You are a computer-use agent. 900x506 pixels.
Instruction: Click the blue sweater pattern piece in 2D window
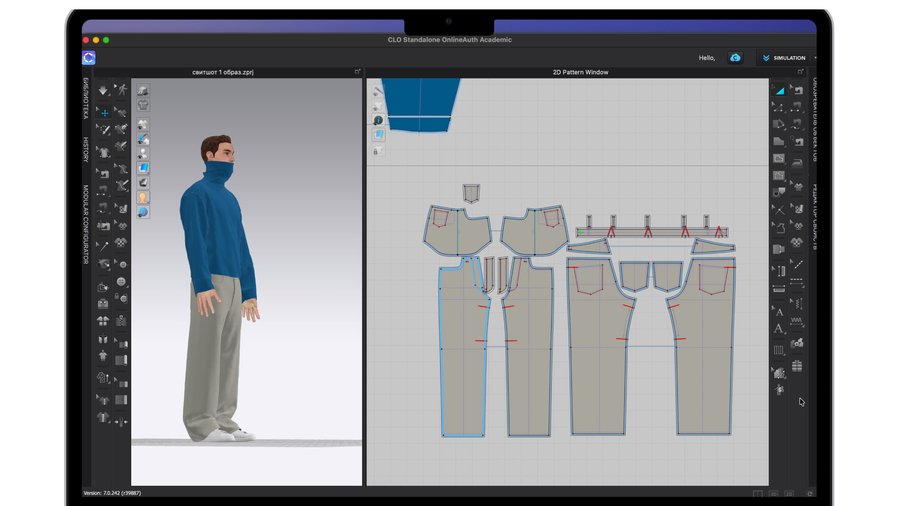(x=420, y=103)
